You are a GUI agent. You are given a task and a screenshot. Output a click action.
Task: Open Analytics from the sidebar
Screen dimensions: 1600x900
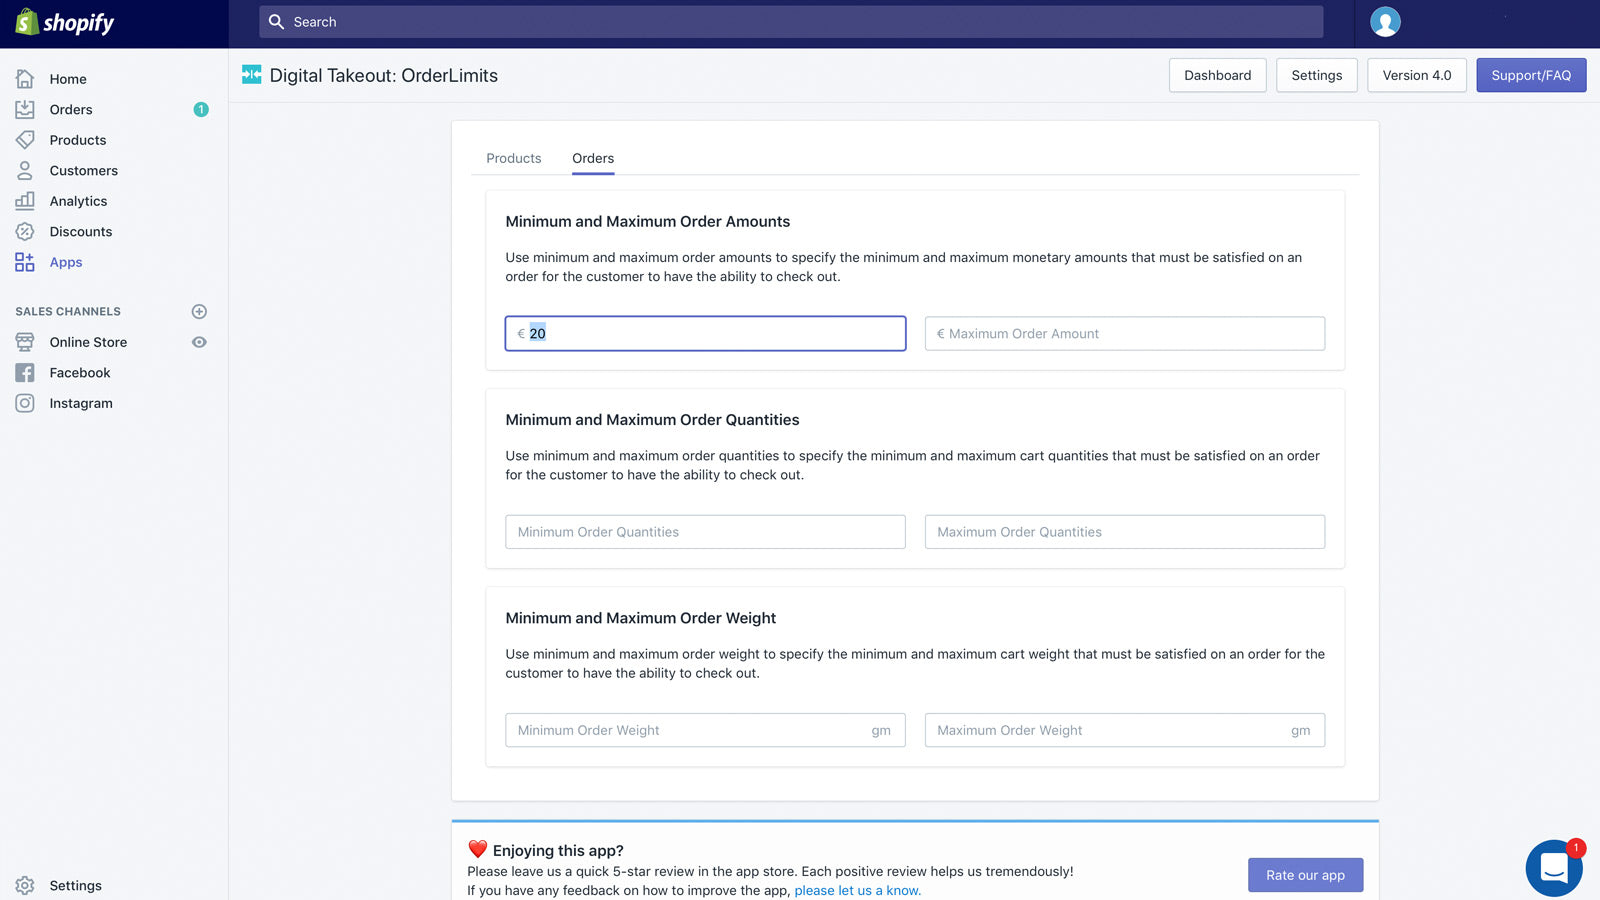[x=78, y=201]
